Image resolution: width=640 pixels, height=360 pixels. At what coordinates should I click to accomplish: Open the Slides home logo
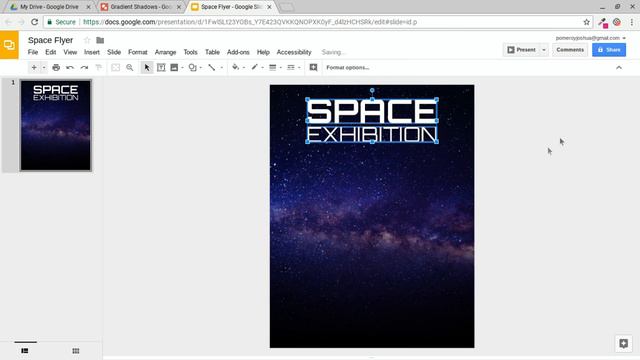tap(9, 45)
